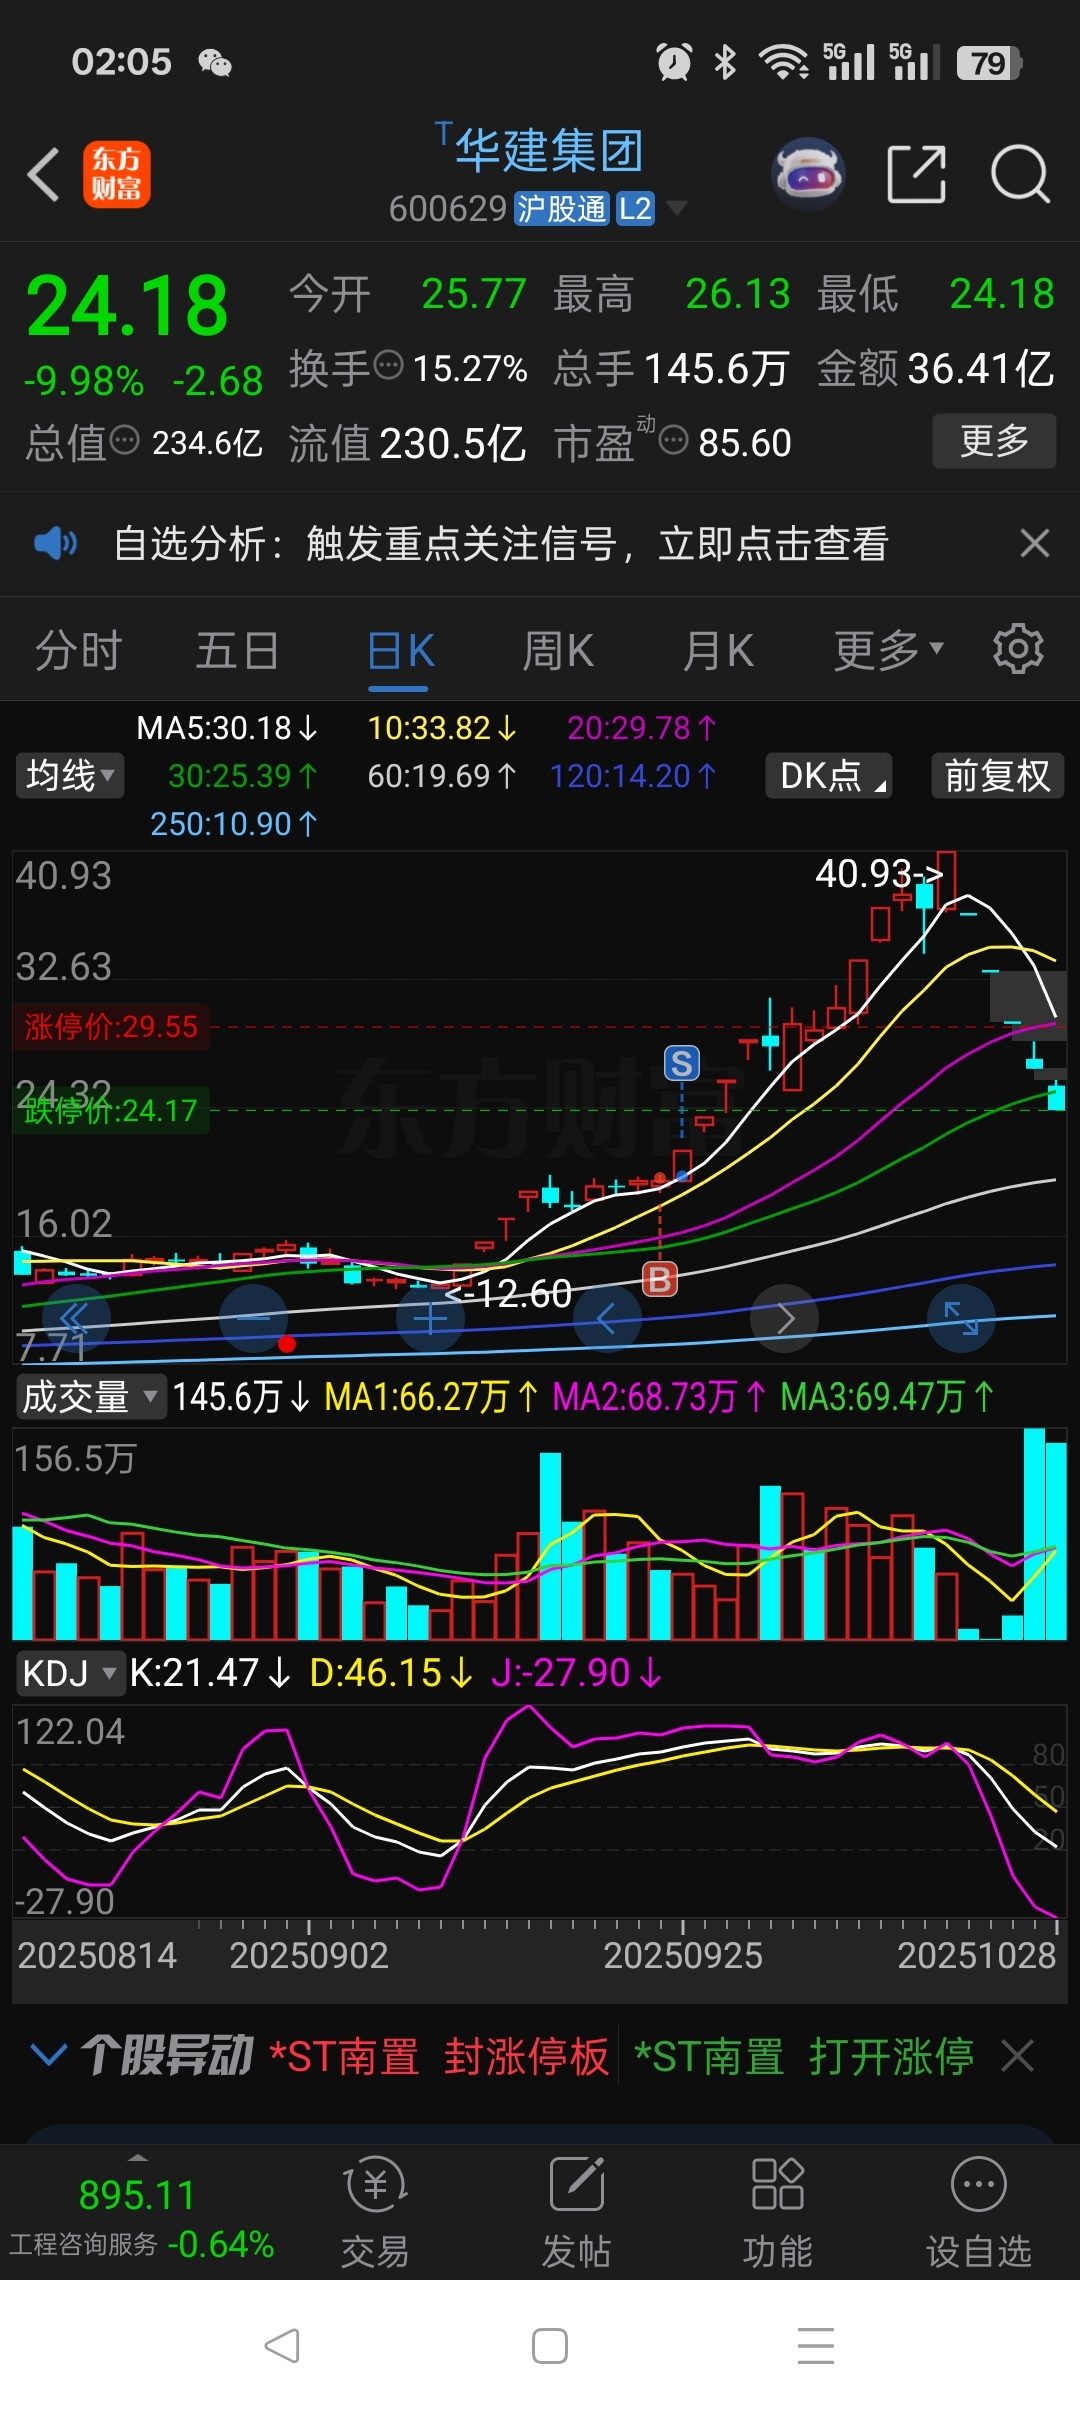Open the DK点 selector
Image resolution: width=1080 pixels, height=2412 pixels.
coord(829,775)
